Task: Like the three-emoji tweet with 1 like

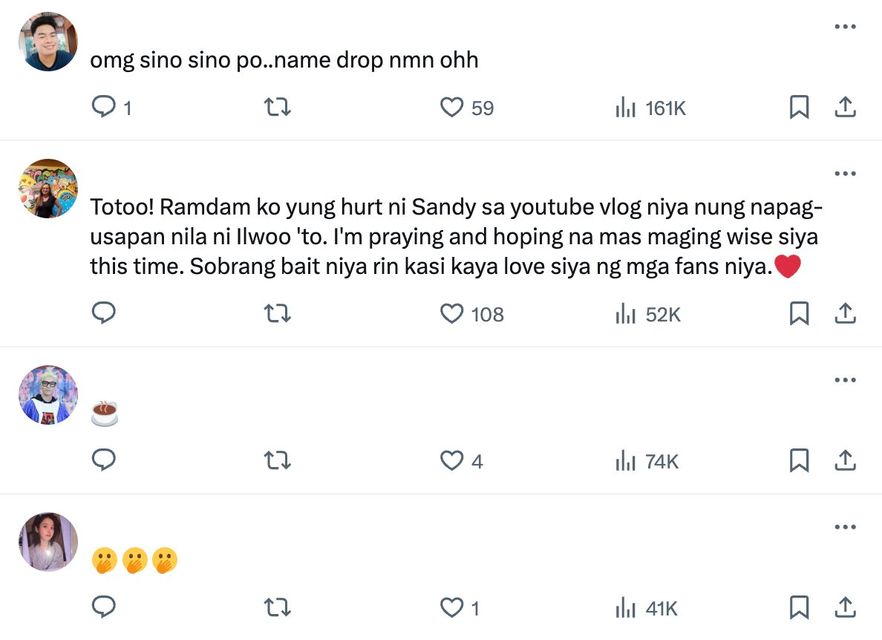Action: pos(452,607)
